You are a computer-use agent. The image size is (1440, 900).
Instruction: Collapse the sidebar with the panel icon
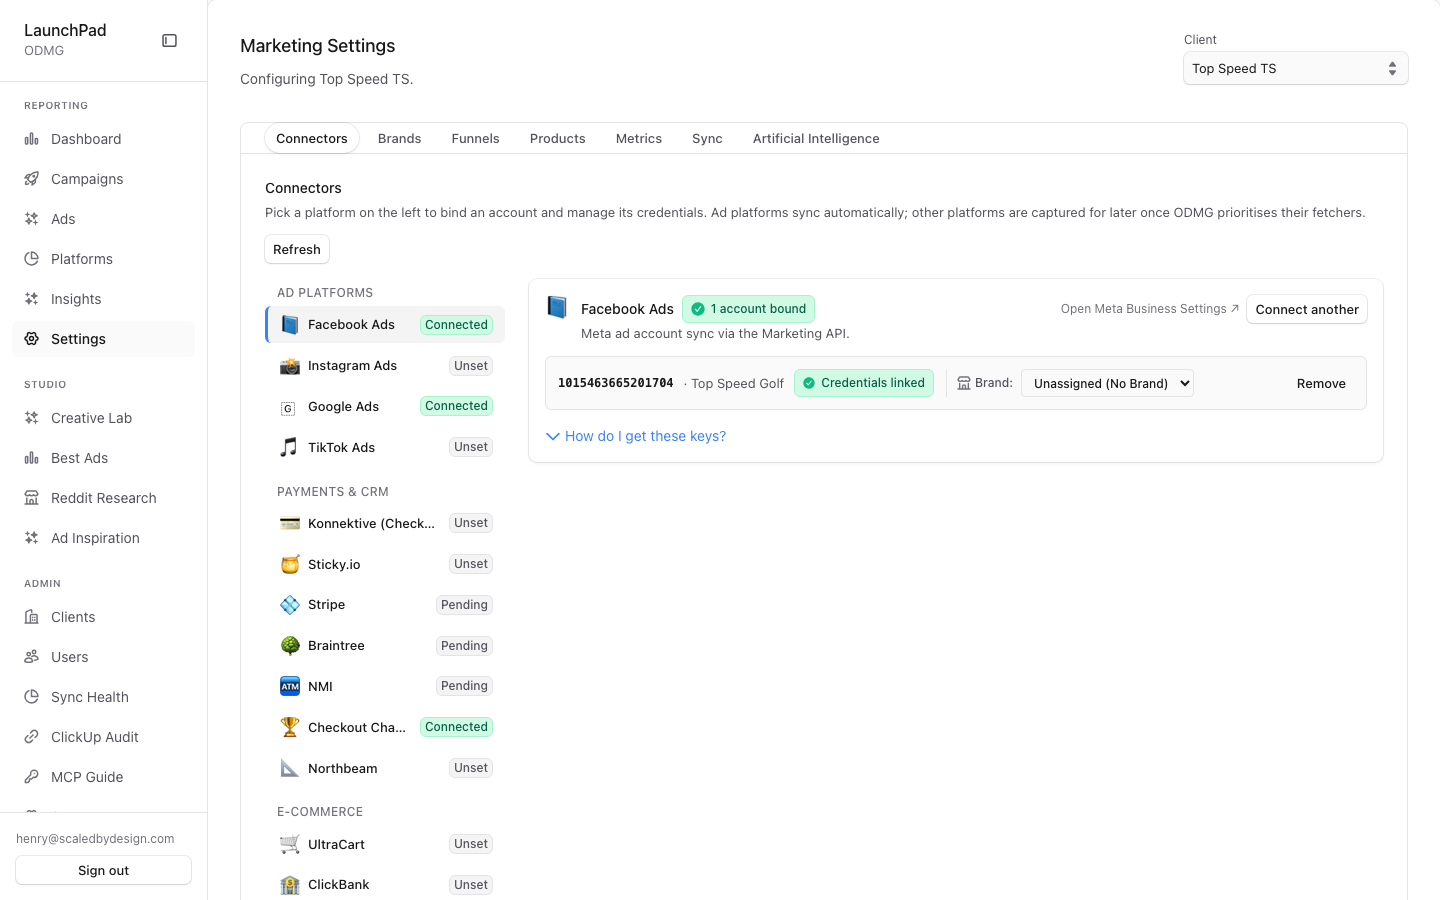coord(170,41)
